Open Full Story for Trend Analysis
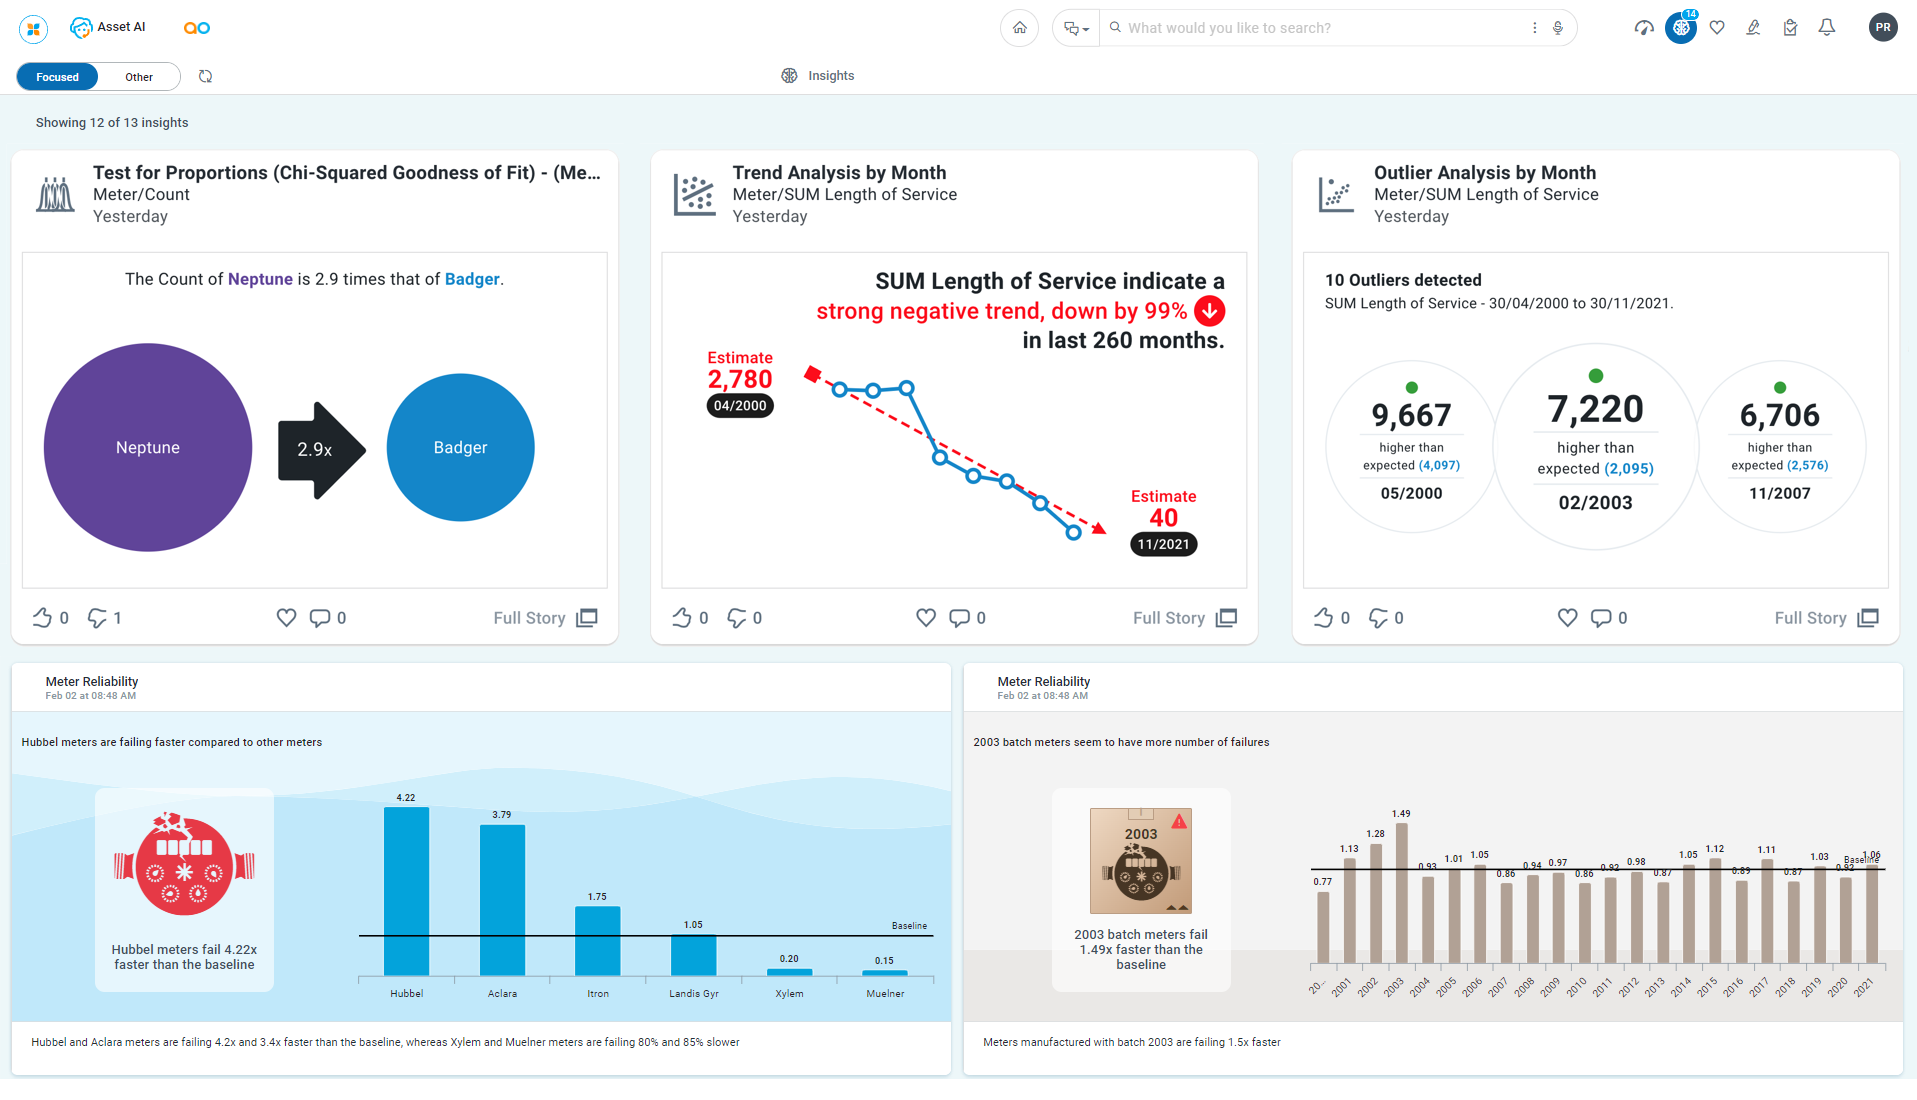Viewport: 1917px width, 1100px height. pyautogui.click(x=1184, y=618)
